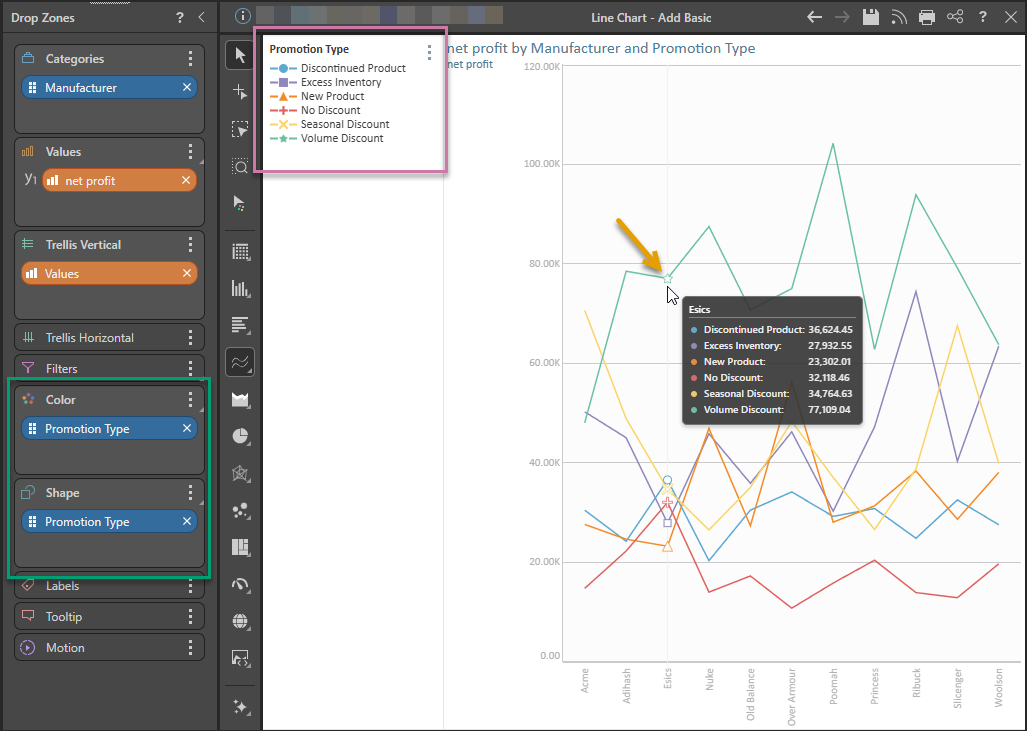
Task: Click the share icon in the top bar
Action: click(955, 17)
